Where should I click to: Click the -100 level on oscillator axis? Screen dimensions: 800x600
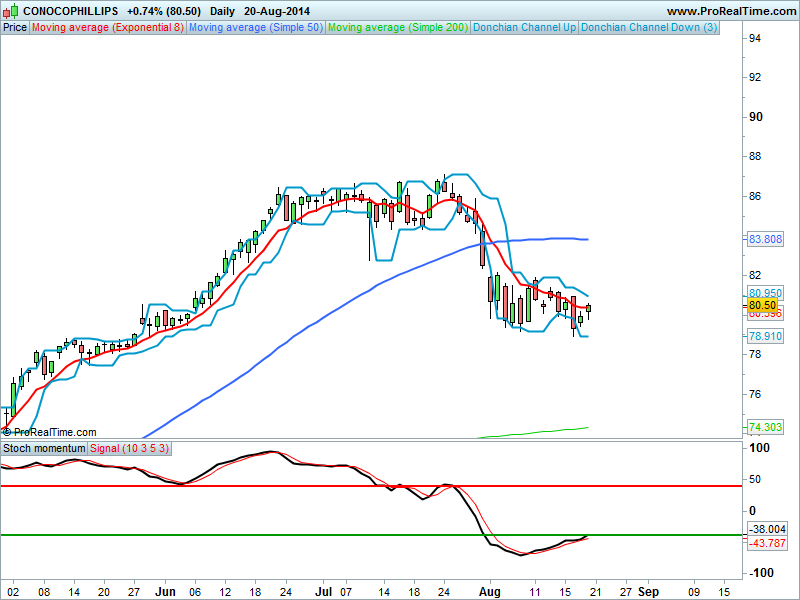[x=761, y=573]
